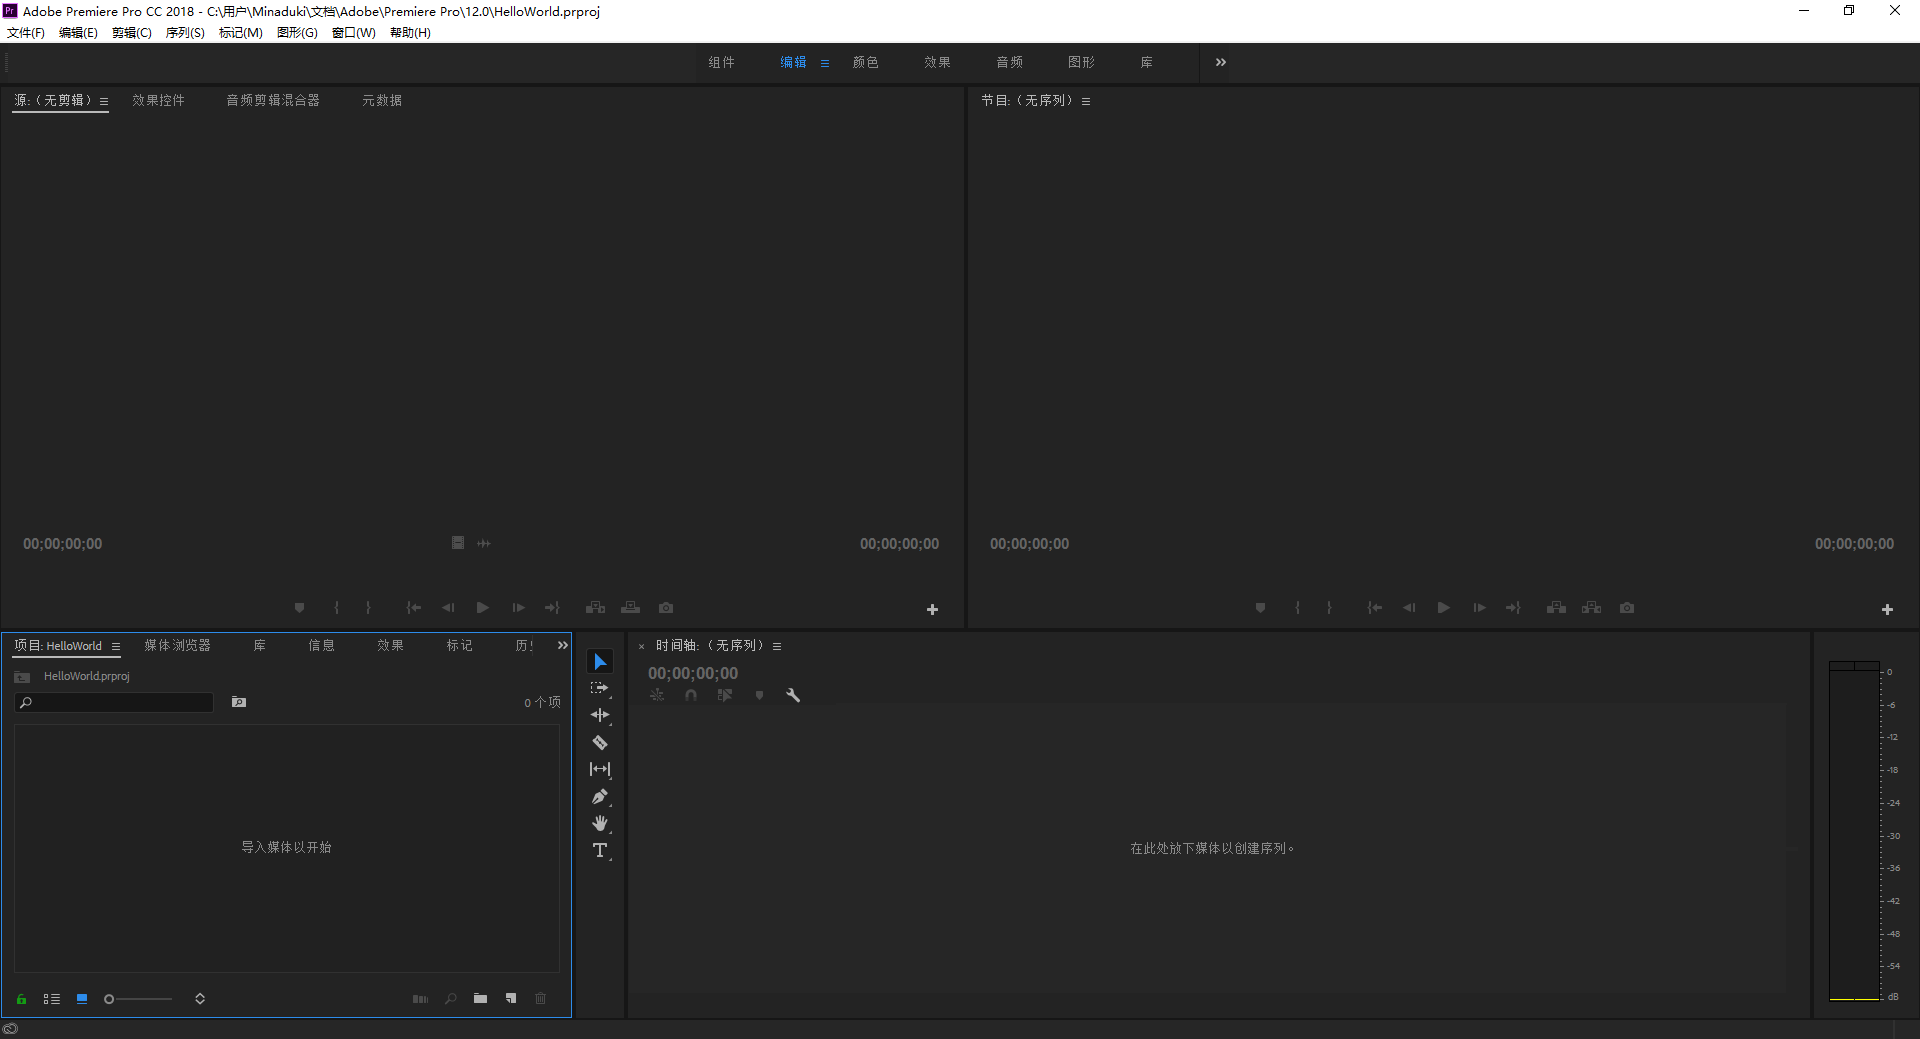This screenshot has height=1039, width=1920.
Task: Open the 序列(S) menu
Action: point(185,33)
